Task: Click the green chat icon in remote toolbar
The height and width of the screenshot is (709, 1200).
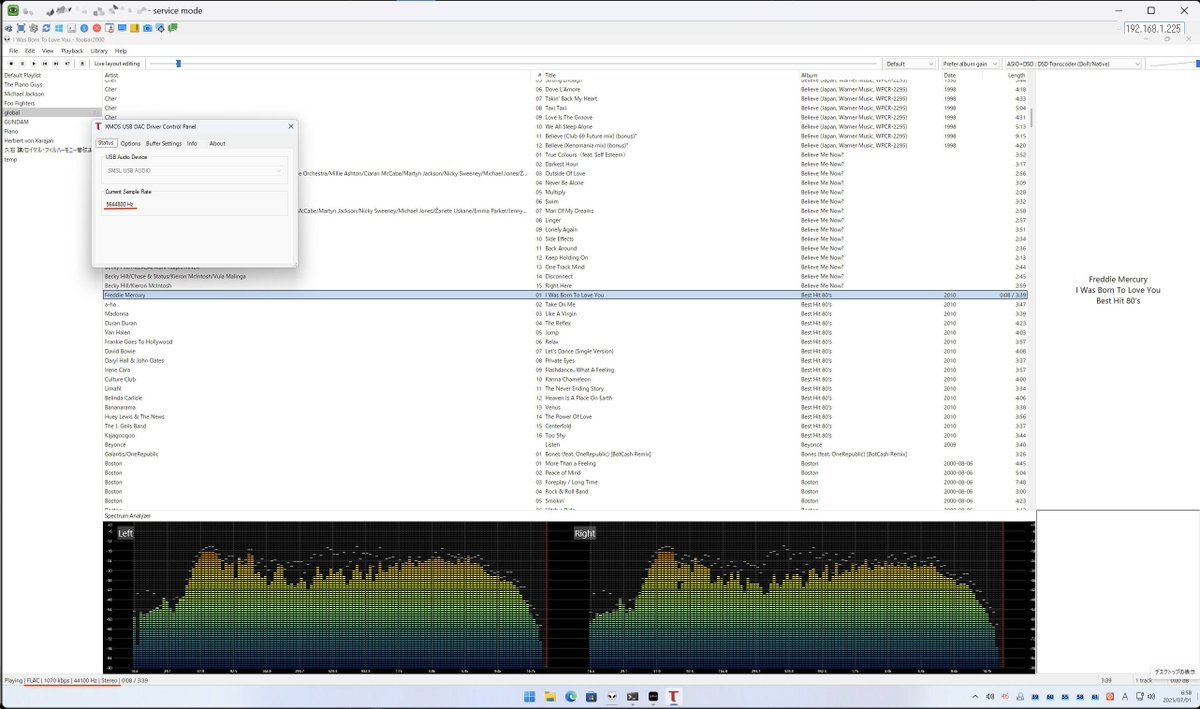Action: [172, 28]
